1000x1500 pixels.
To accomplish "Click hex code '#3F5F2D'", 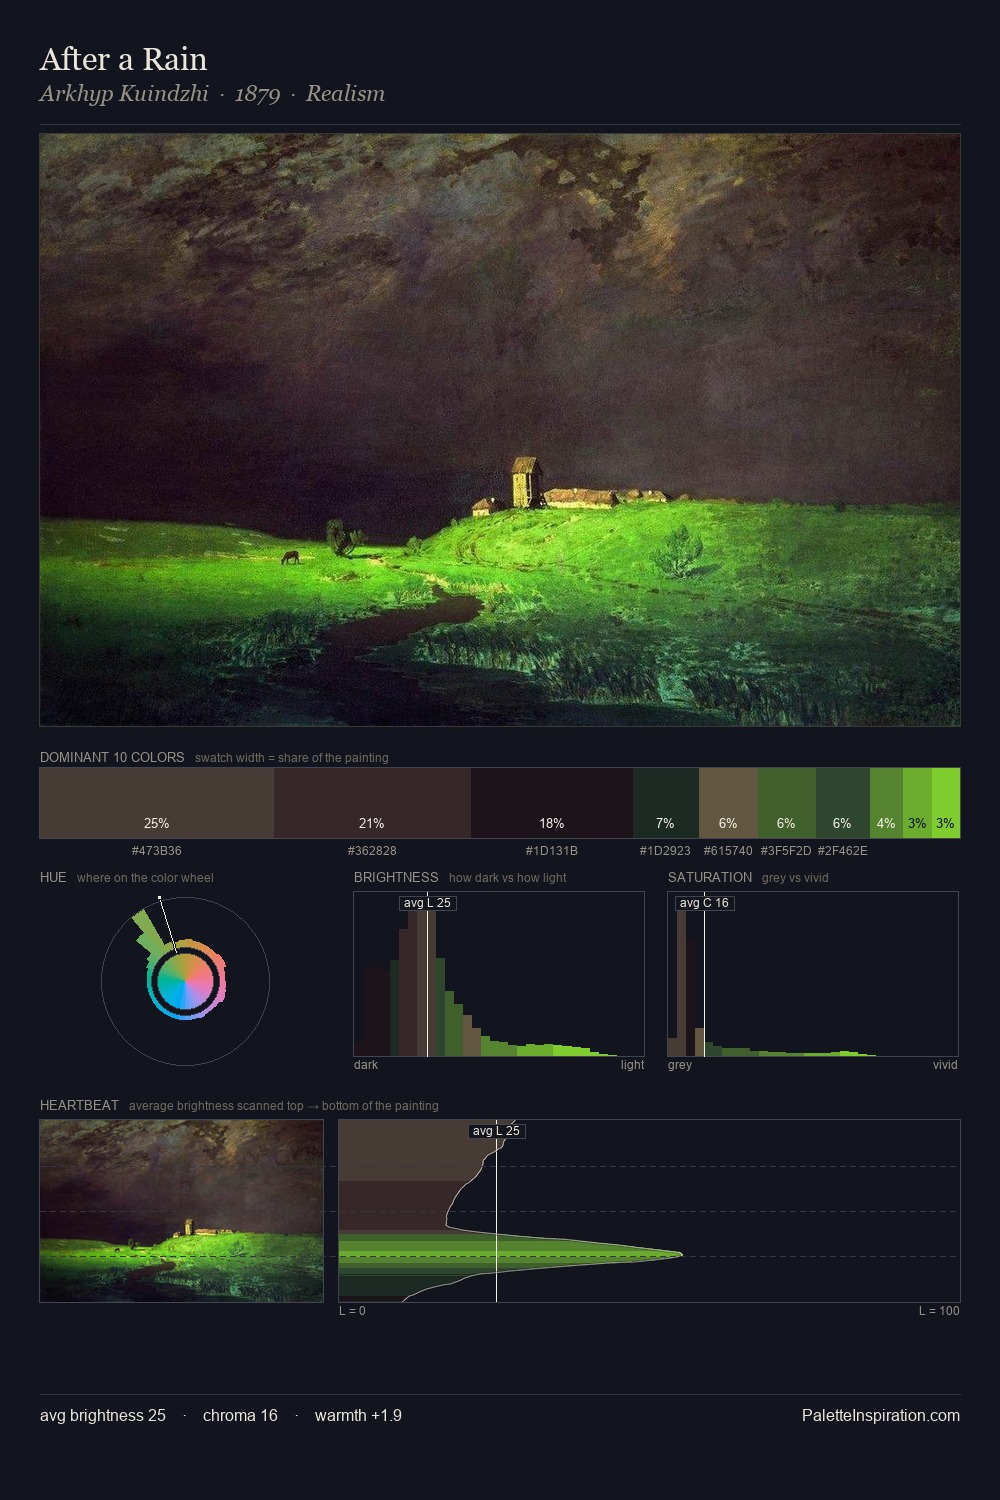I will [x=786, y=851].
